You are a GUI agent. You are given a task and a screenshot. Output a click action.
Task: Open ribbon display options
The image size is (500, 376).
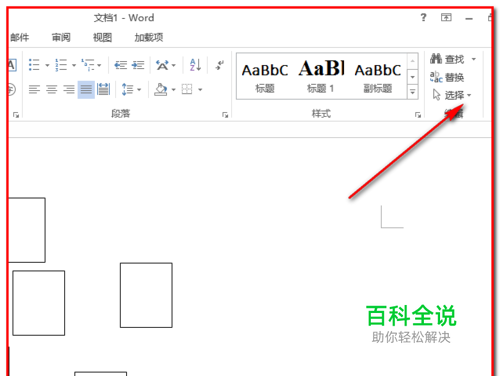tap(446, 17)
